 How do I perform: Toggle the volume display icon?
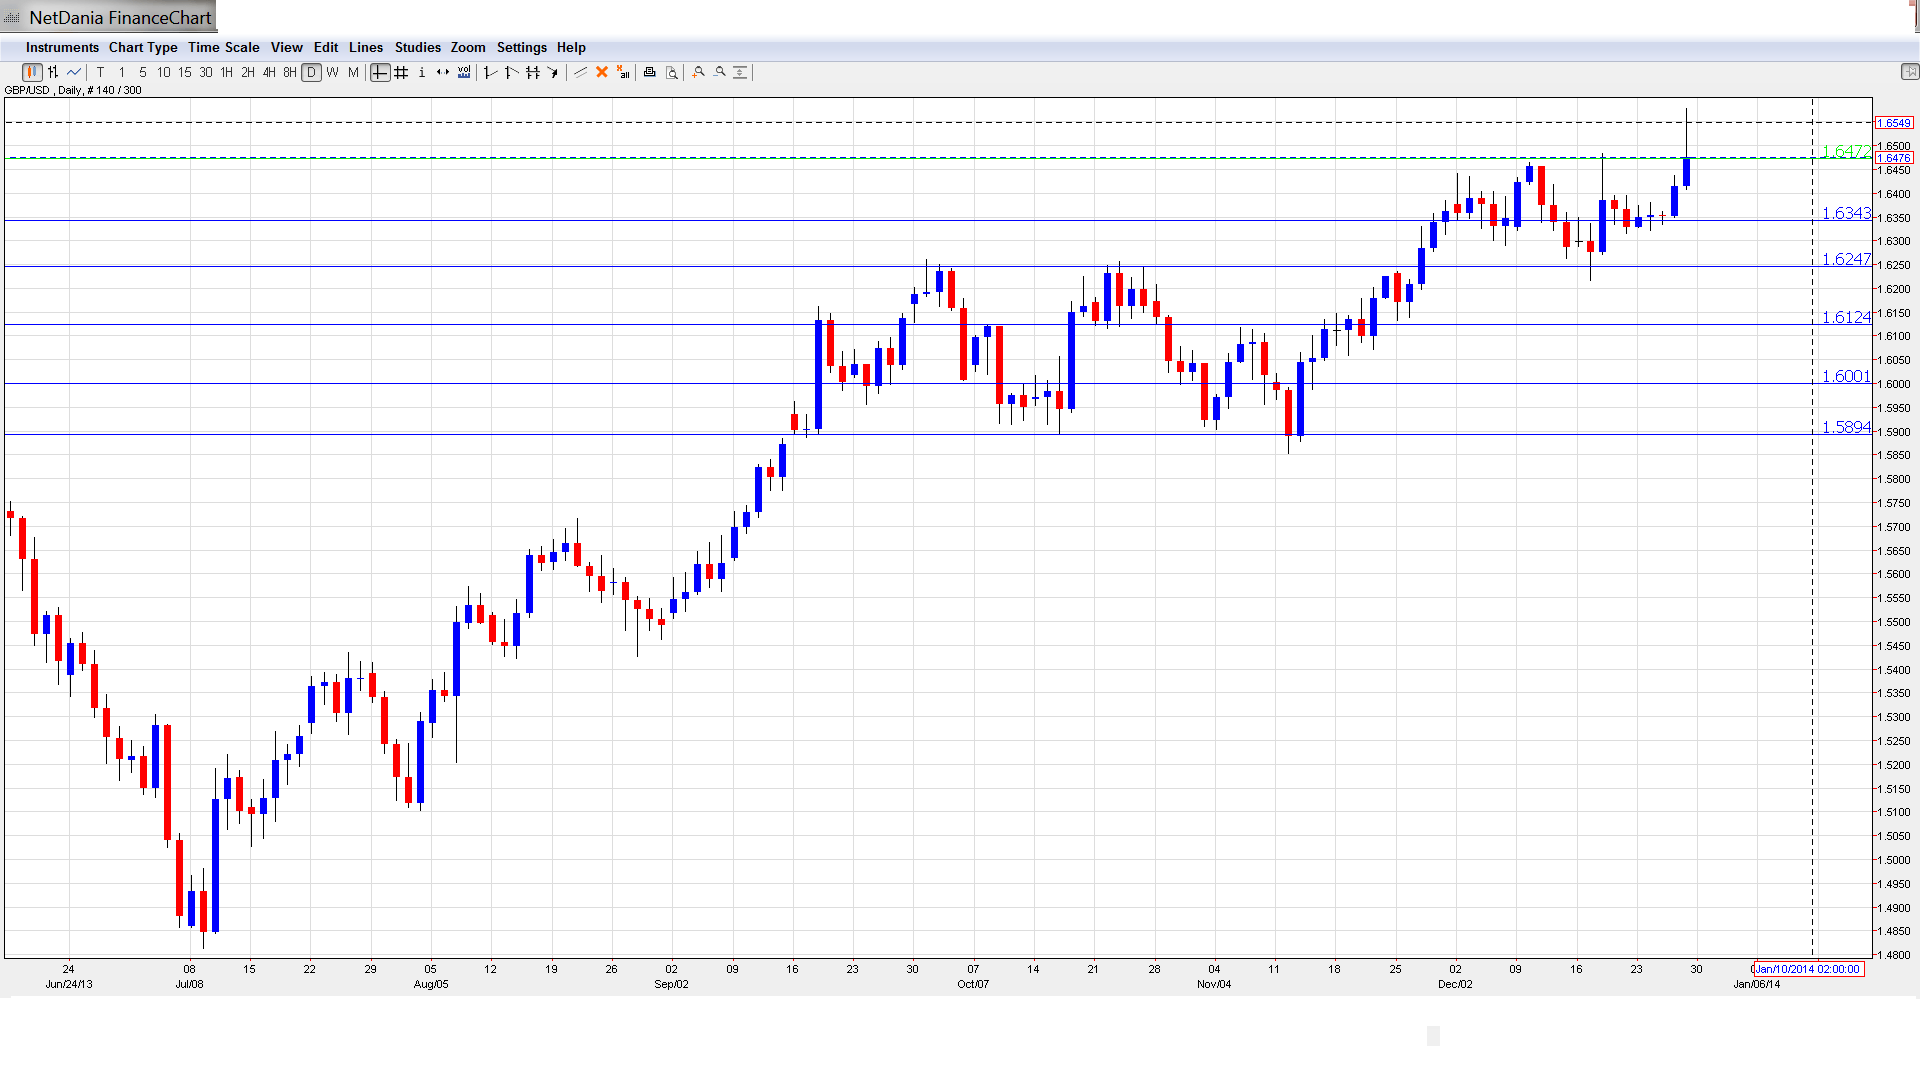[464, 72]
